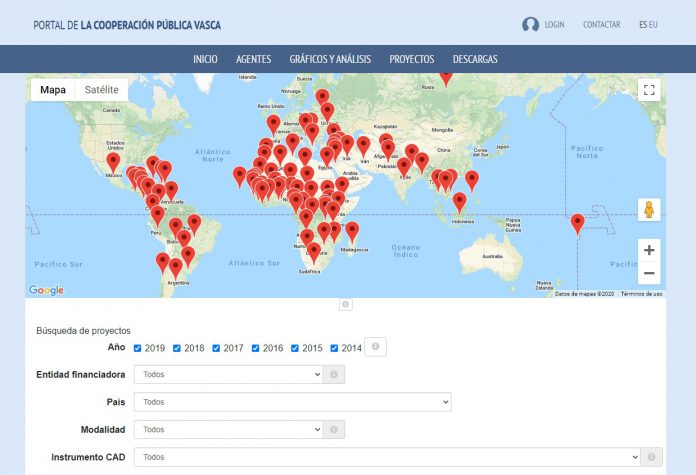Go to the AGENTES menu item
Viewport: 696px width, 475px height.
click(253, 59)
